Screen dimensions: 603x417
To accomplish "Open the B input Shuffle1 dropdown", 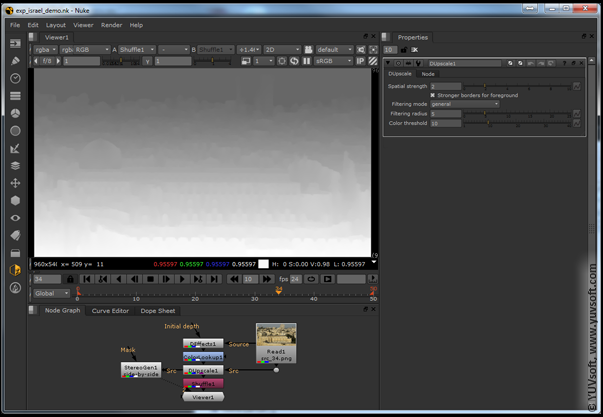I will tap(216, 50).
